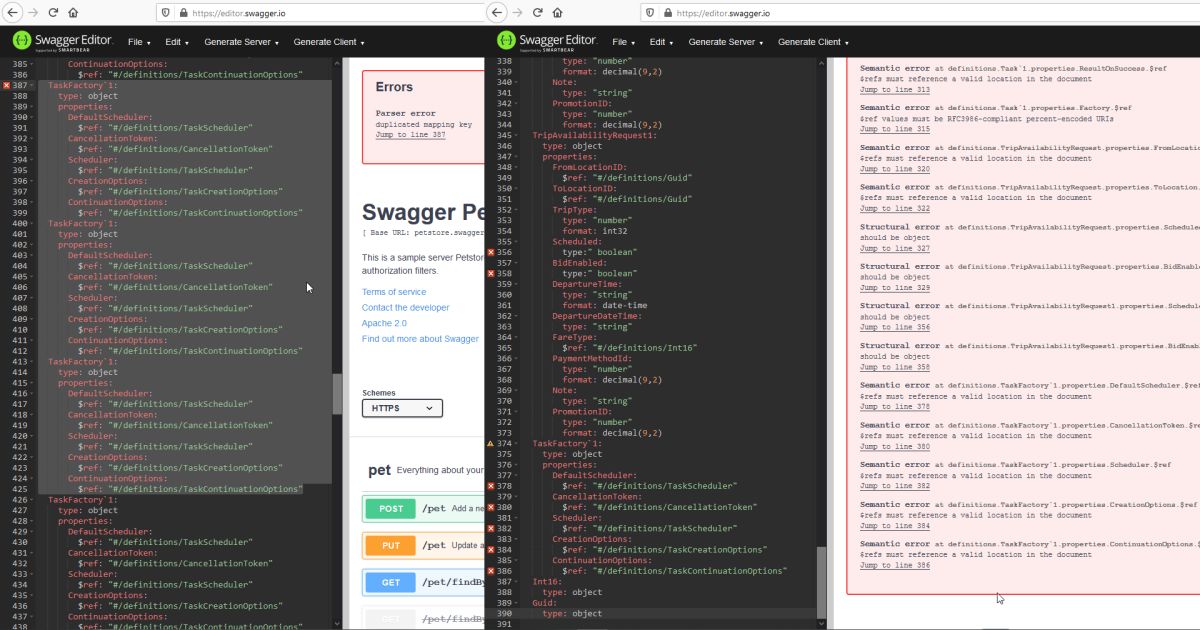Image resolution: width=1200 pixels, height=630 pixels.
Task: Click Jump to line 387 link
Action: point(410,134)
